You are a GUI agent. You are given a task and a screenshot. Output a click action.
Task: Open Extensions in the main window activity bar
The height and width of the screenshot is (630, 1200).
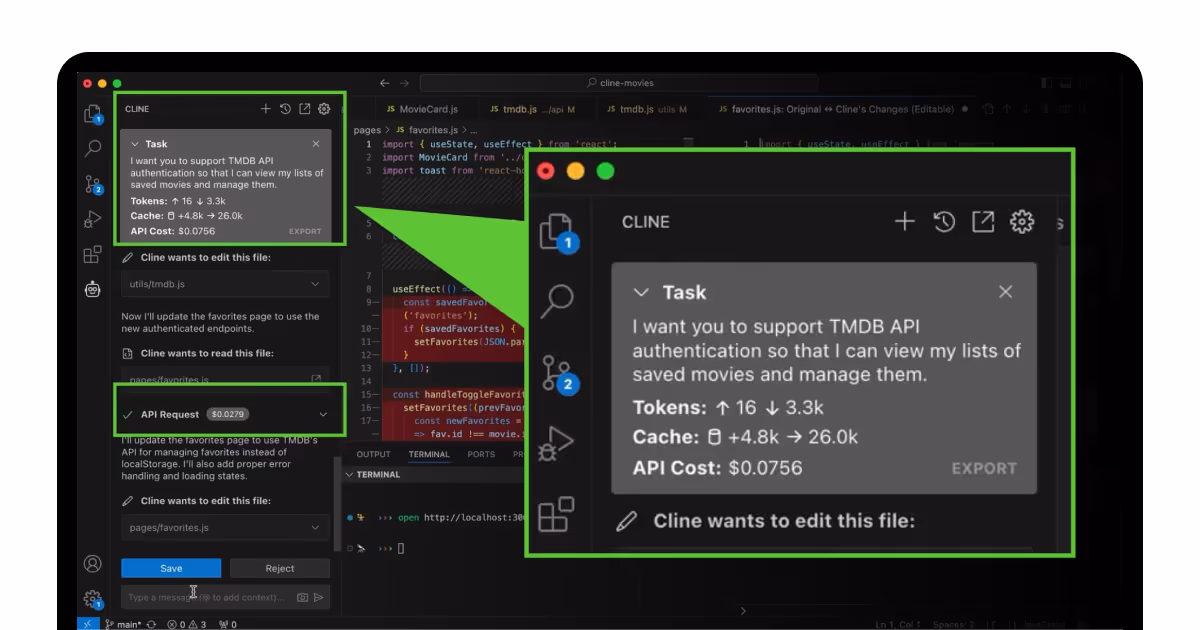tap(92, 254)
